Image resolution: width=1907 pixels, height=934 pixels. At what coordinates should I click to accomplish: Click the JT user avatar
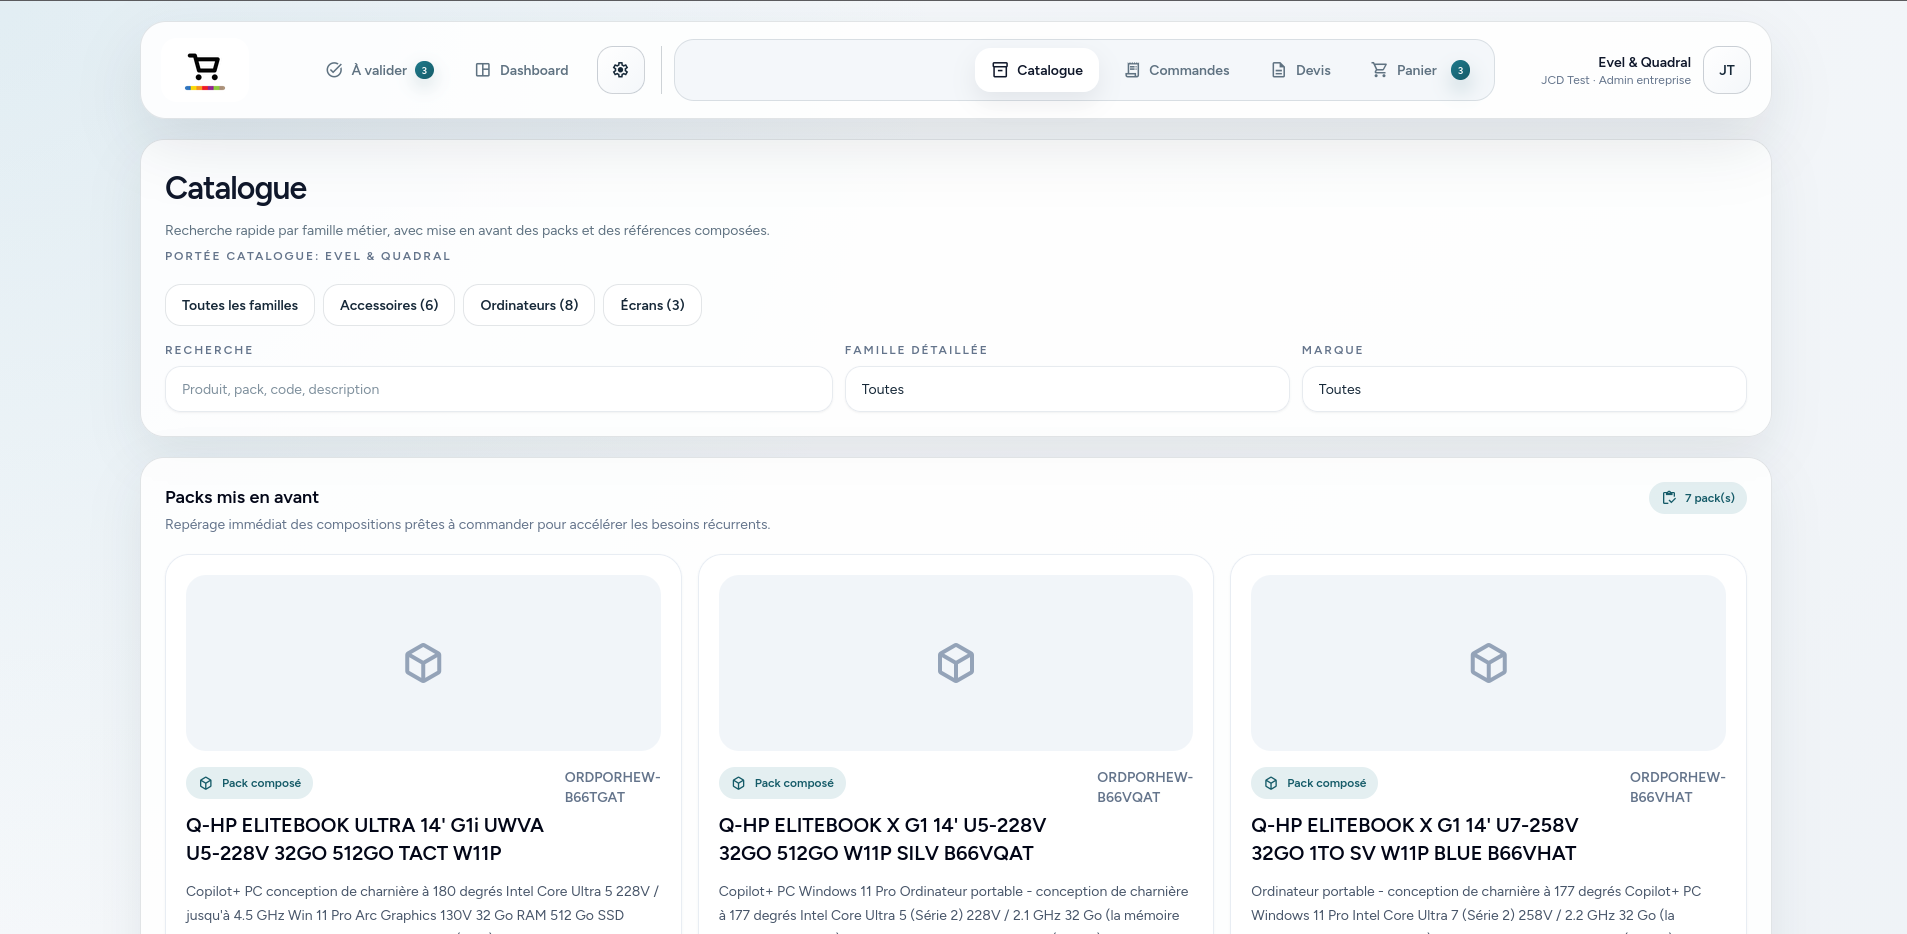[x=1727, y=70]
